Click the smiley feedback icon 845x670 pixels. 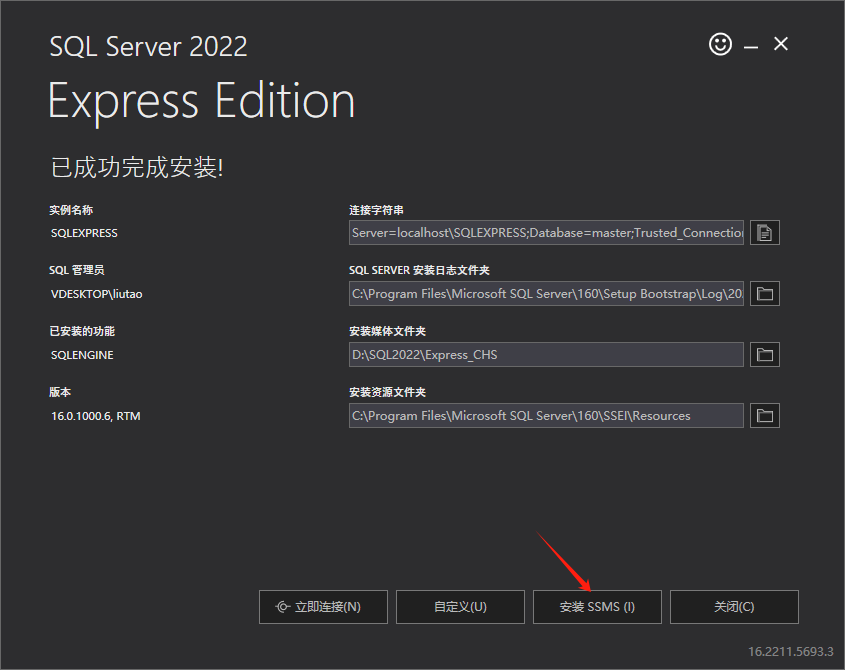pyautogui.click(x=720, y=44)
